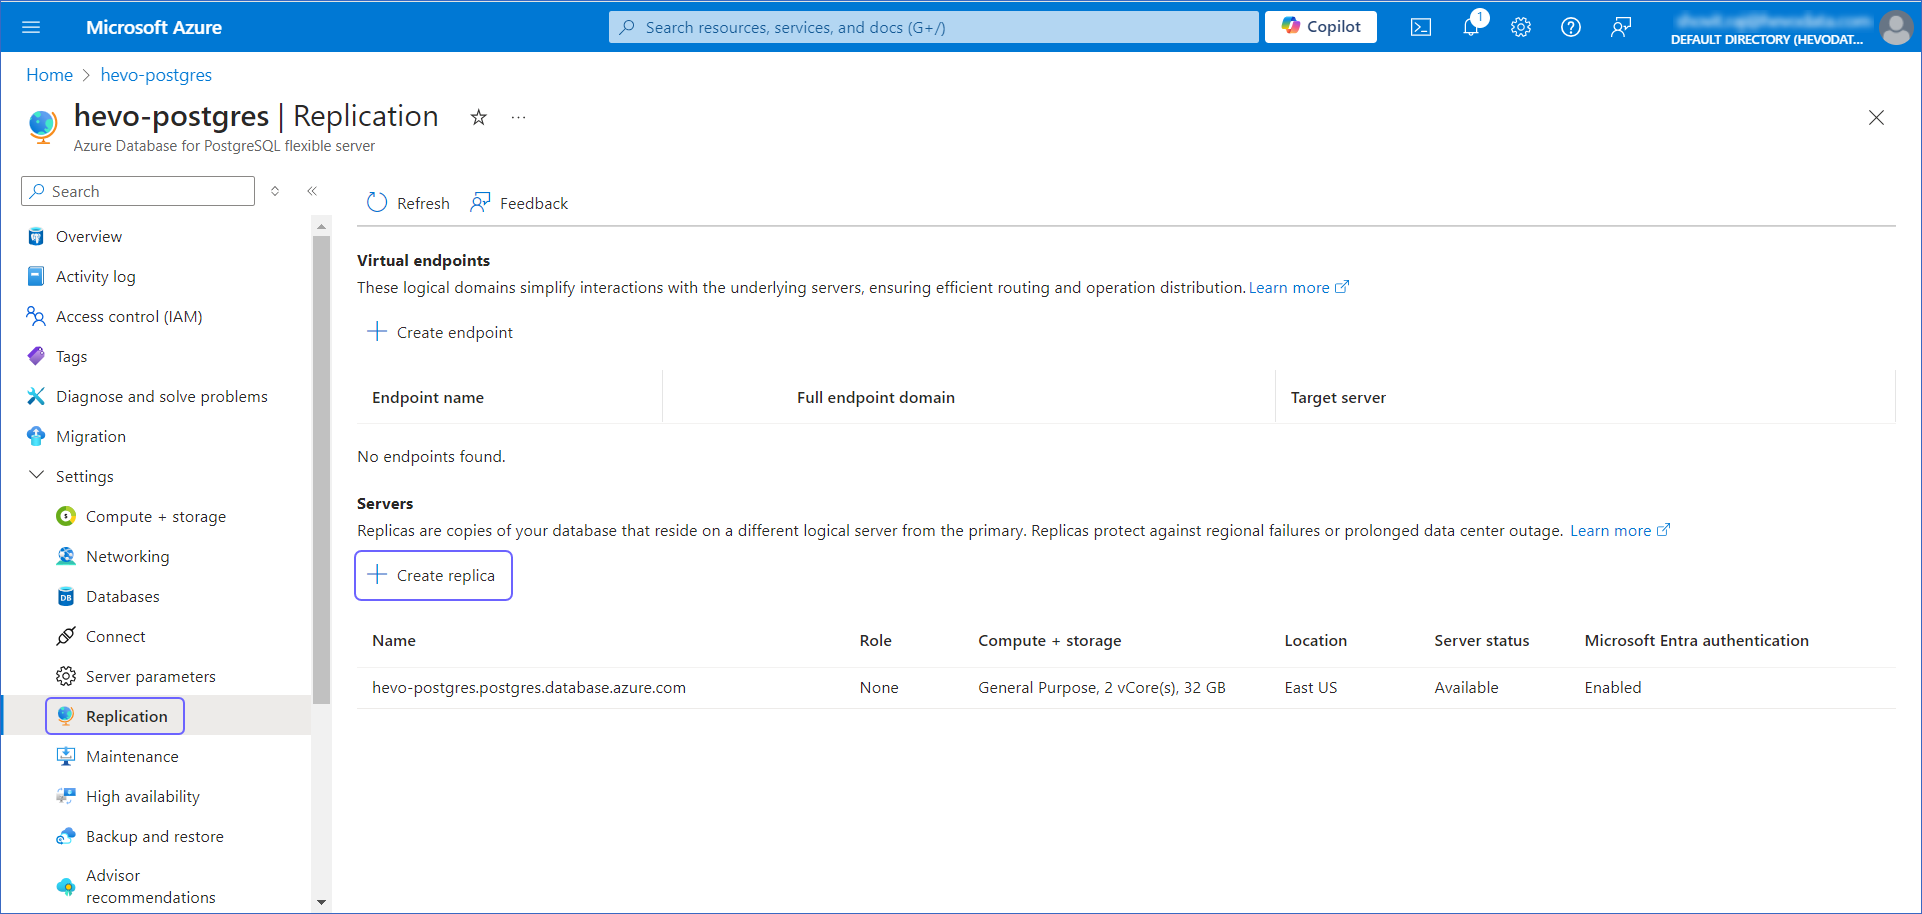Click the Server status column header
1922x914 pixels.
pos(1482,640)
